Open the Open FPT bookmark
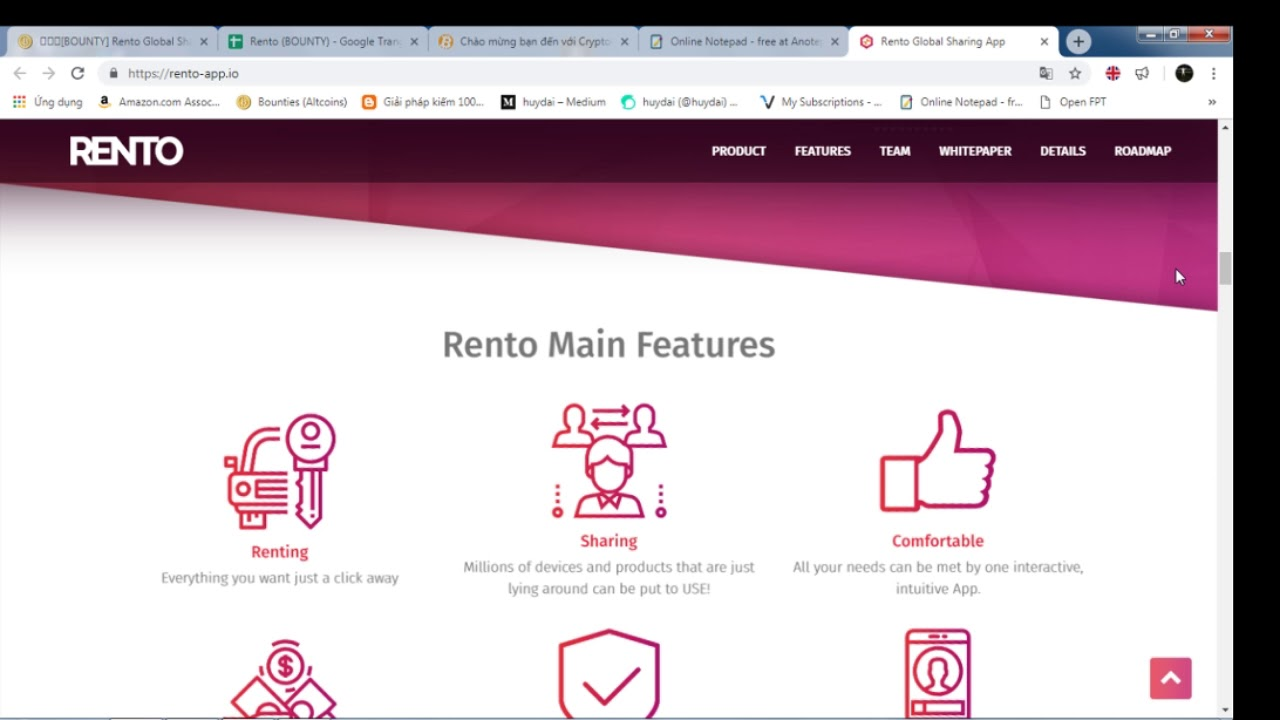The width and height of the screenshot is (1280, 720). tap(1073, 102)
